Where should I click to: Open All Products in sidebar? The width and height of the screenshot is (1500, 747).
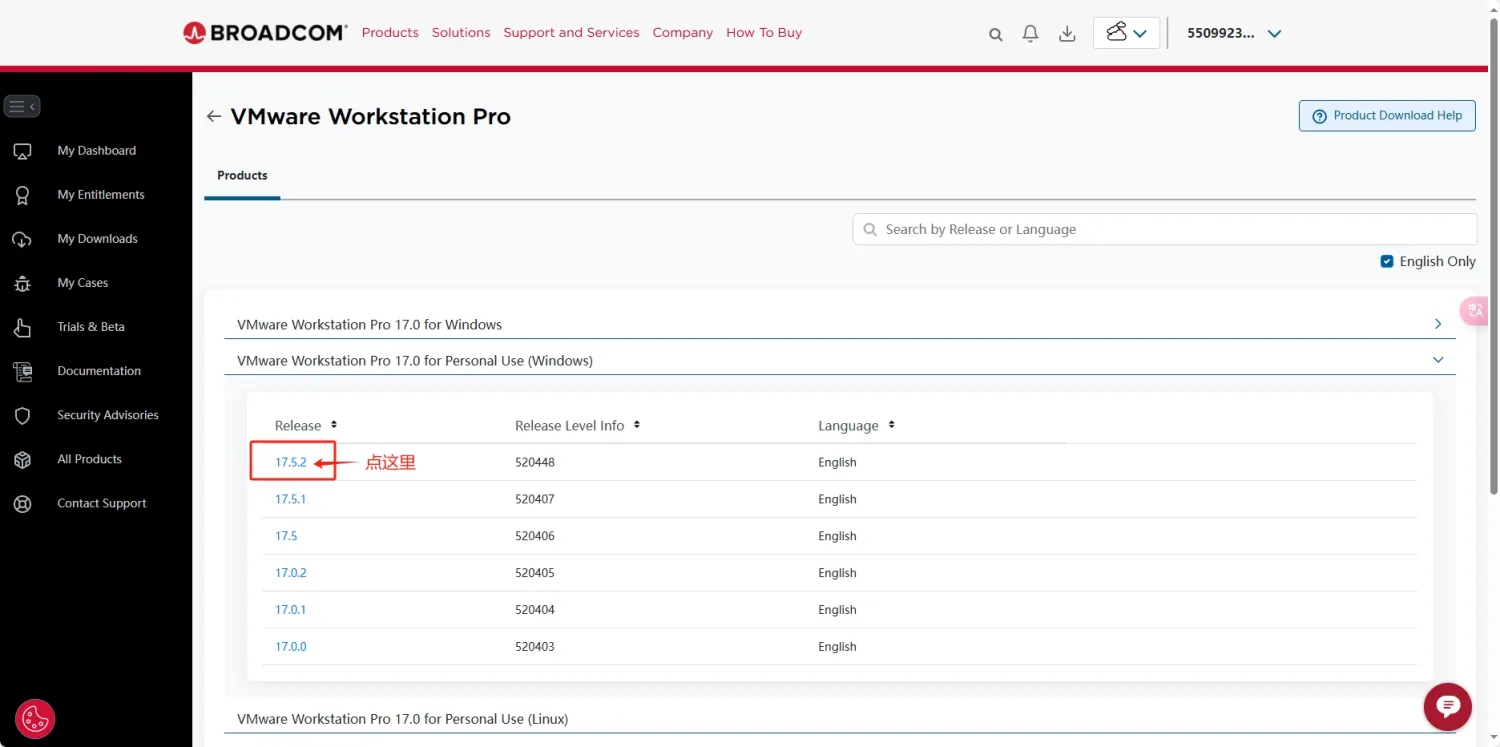[90, 459]
